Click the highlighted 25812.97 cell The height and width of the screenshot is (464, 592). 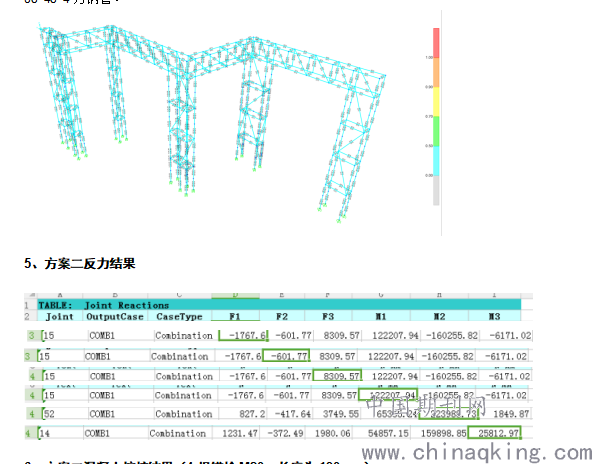point(494,433)
